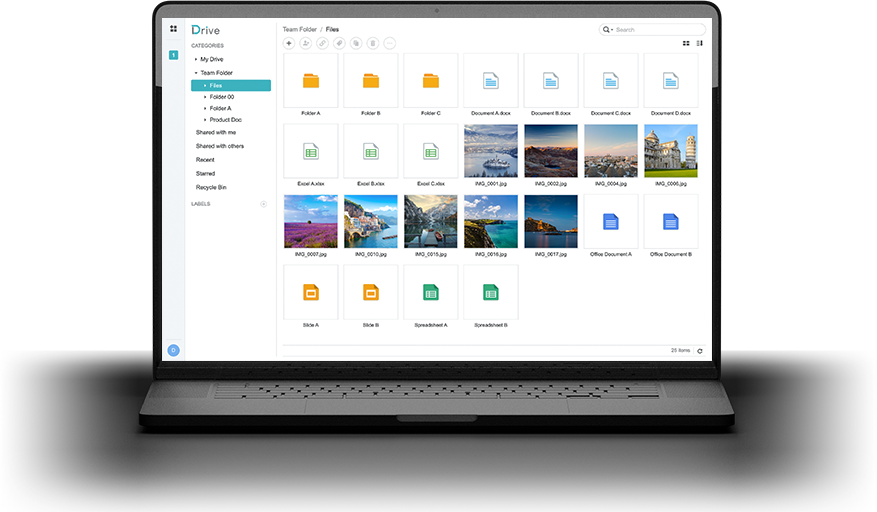Open the app grid icon at top-left
Screen dimensions: 877x512
[x=173, y=29]
